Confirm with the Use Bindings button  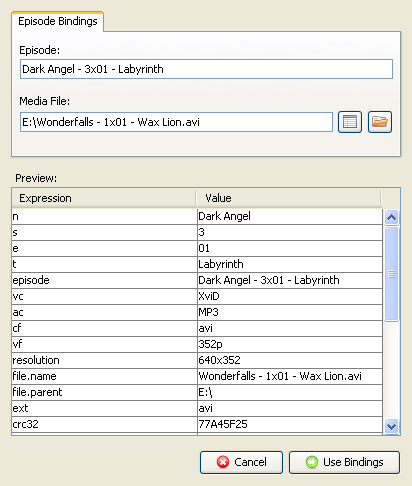344,462
